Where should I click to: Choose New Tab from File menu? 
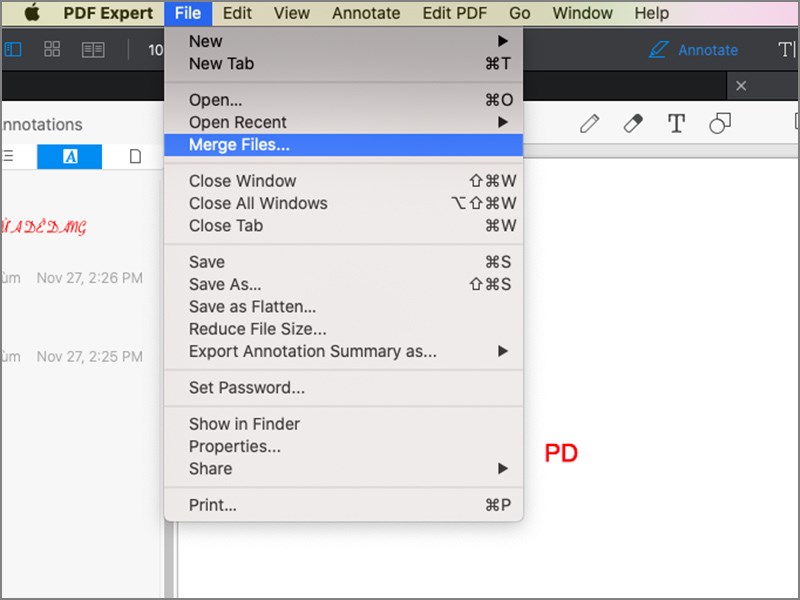[343, 64]
